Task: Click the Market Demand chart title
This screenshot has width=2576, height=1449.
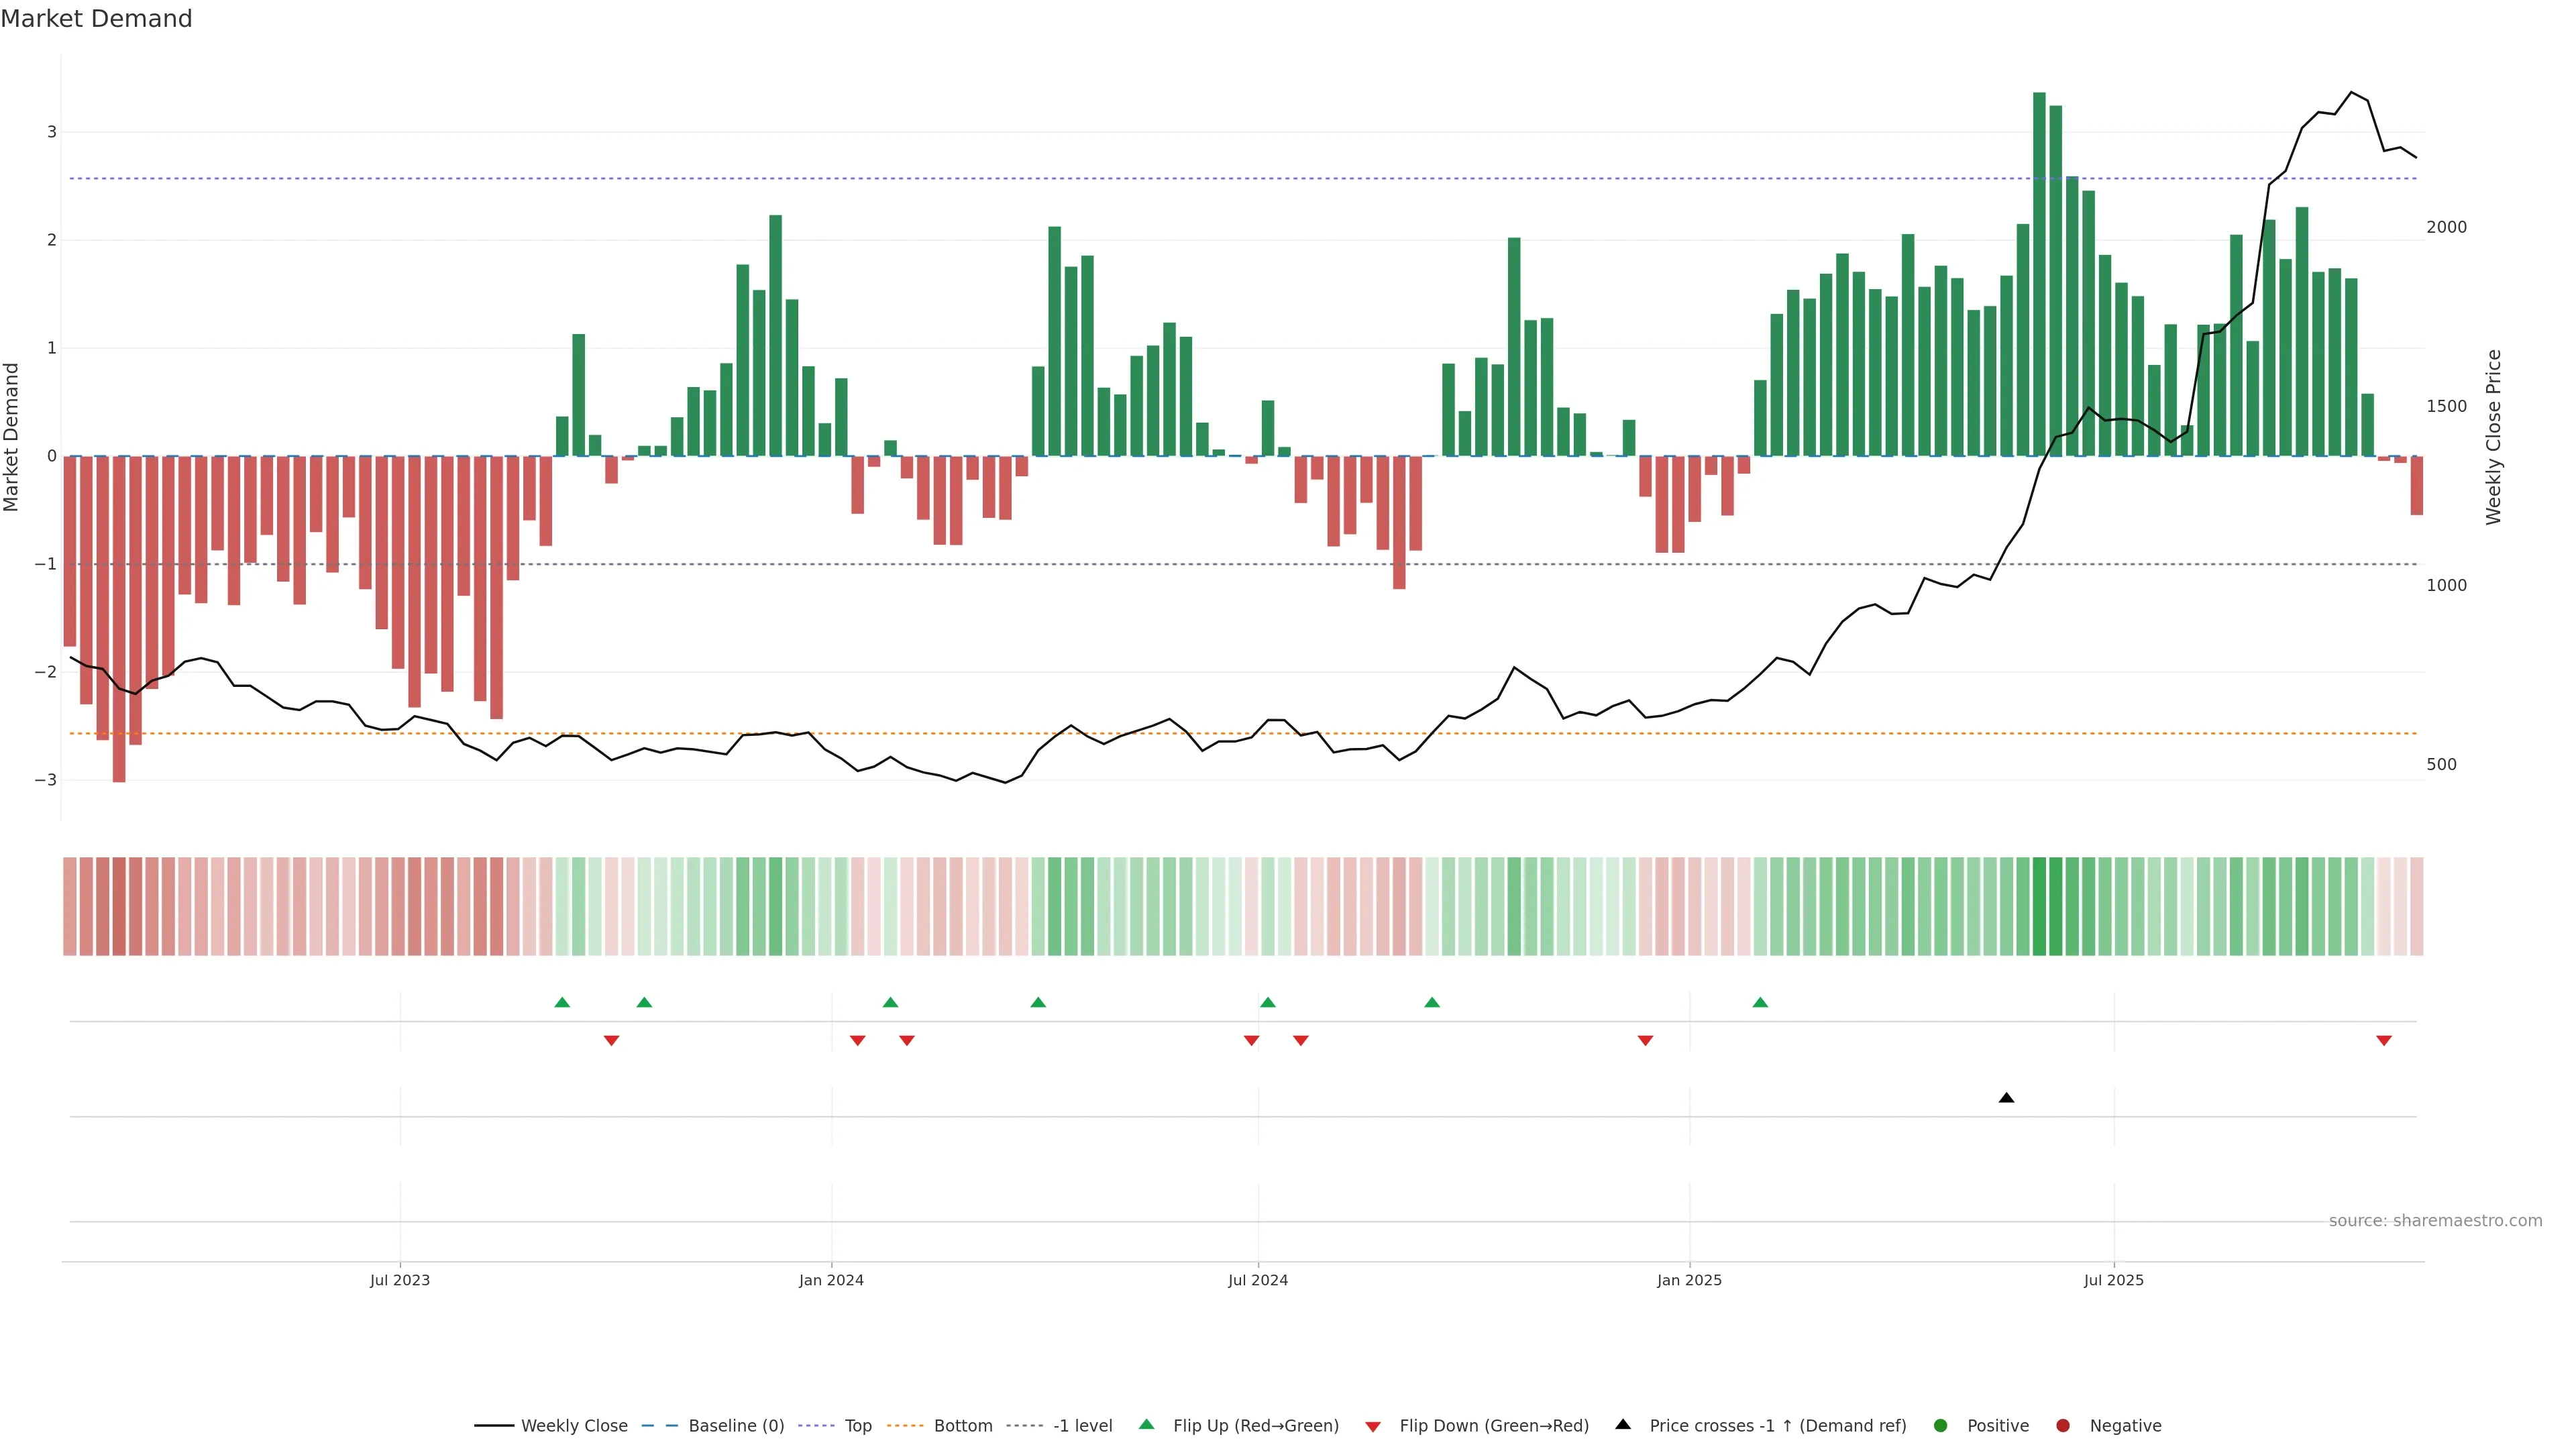Action: [96, 19]
